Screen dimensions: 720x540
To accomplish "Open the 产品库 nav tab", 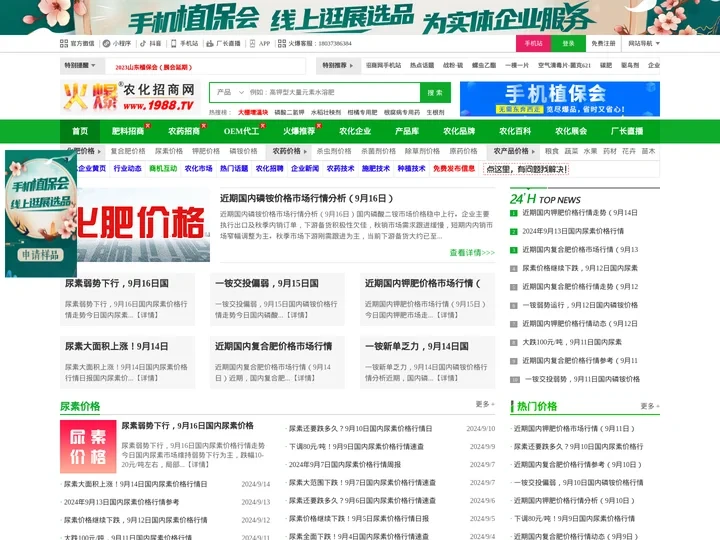I will 407,131.
